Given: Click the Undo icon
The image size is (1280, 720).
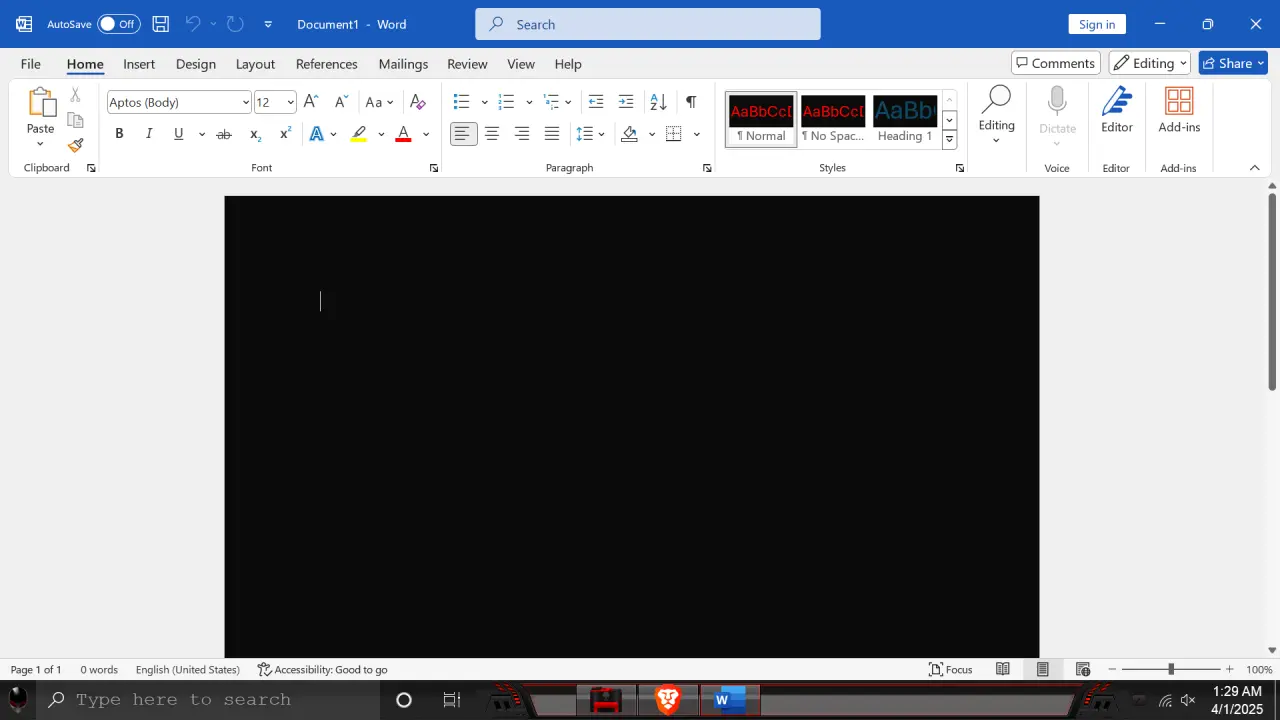Looking at the screenshot, I should (x=194, y=24).
